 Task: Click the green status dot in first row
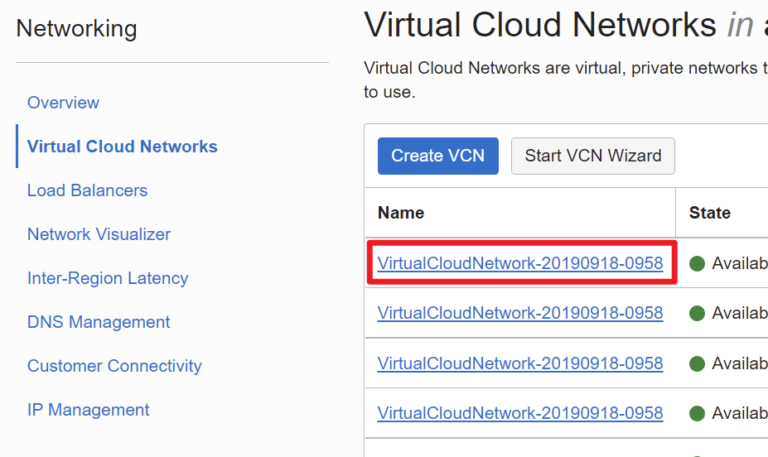tap(696, 264)
